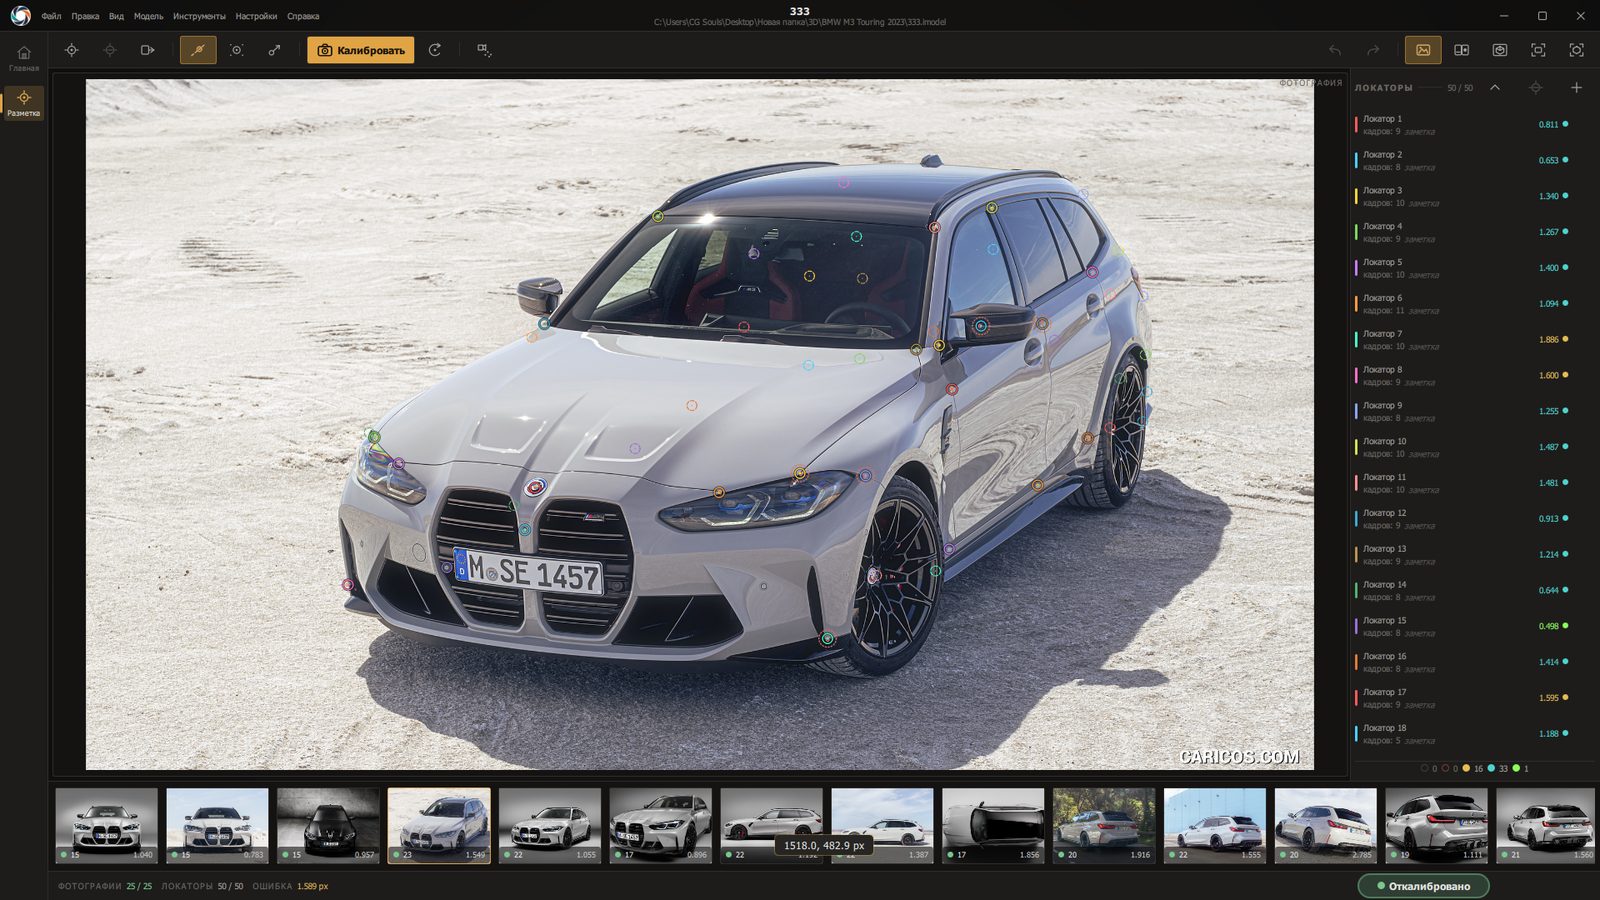Toggle the photo view mode button
Screen dimensions: 1600x900
(1423, 50)
